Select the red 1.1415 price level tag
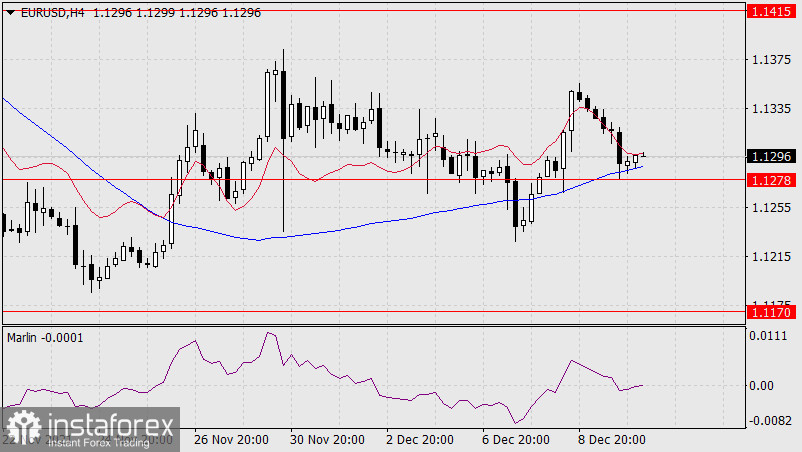Screen dimensions: 802x452 tap(770, 10)
